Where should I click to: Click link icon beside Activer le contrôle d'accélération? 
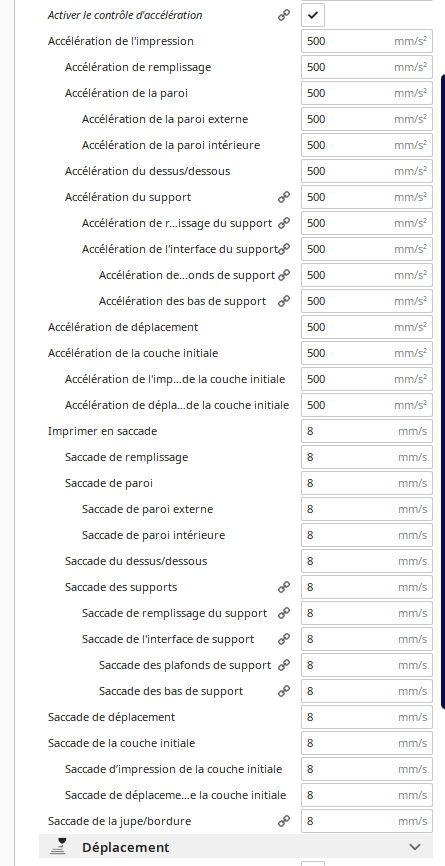[x=284, y=15]
